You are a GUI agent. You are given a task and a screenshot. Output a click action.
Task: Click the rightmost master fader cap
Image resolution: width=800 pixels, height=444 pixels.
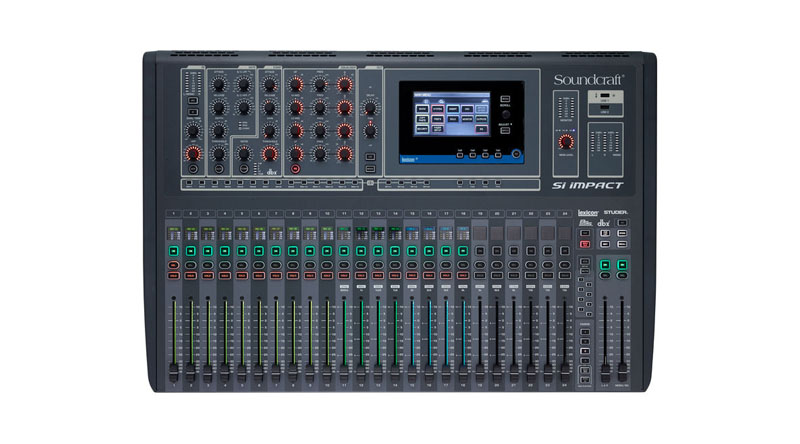point(622,370)
